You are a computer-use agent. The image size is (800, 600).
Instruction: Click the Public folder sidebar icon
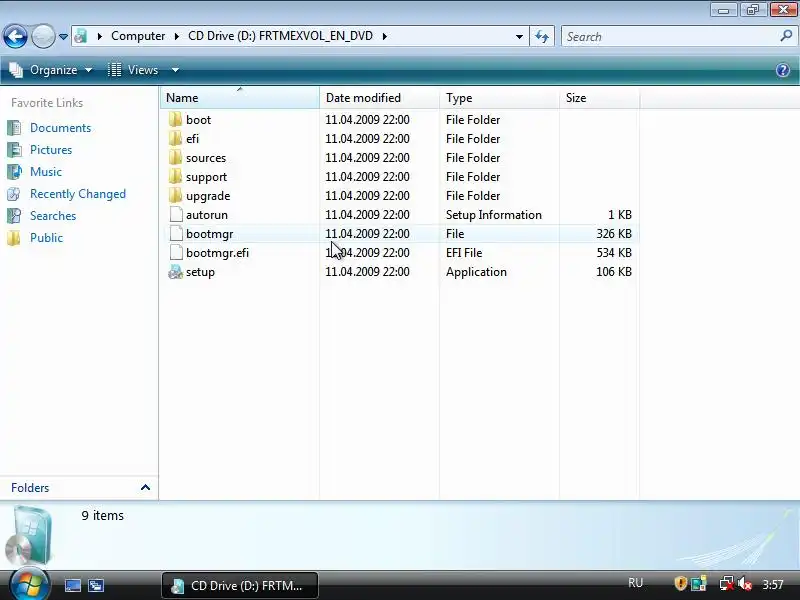point(14,238)
